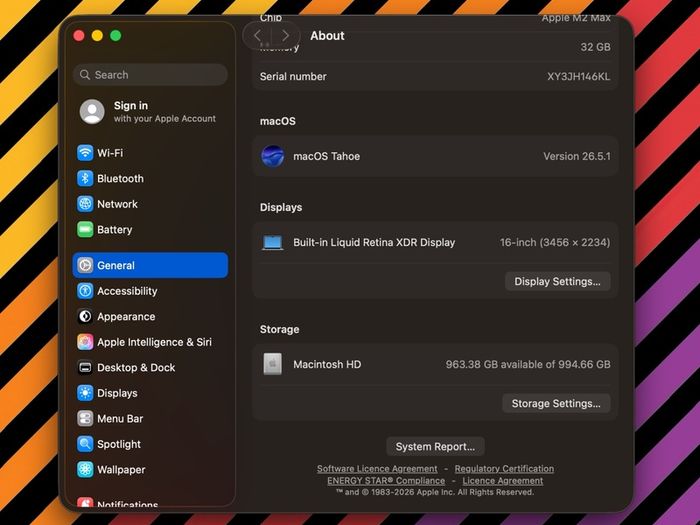700x525 pixels.
Task: Open the Licence Agreement link
Action: point(503,481)
